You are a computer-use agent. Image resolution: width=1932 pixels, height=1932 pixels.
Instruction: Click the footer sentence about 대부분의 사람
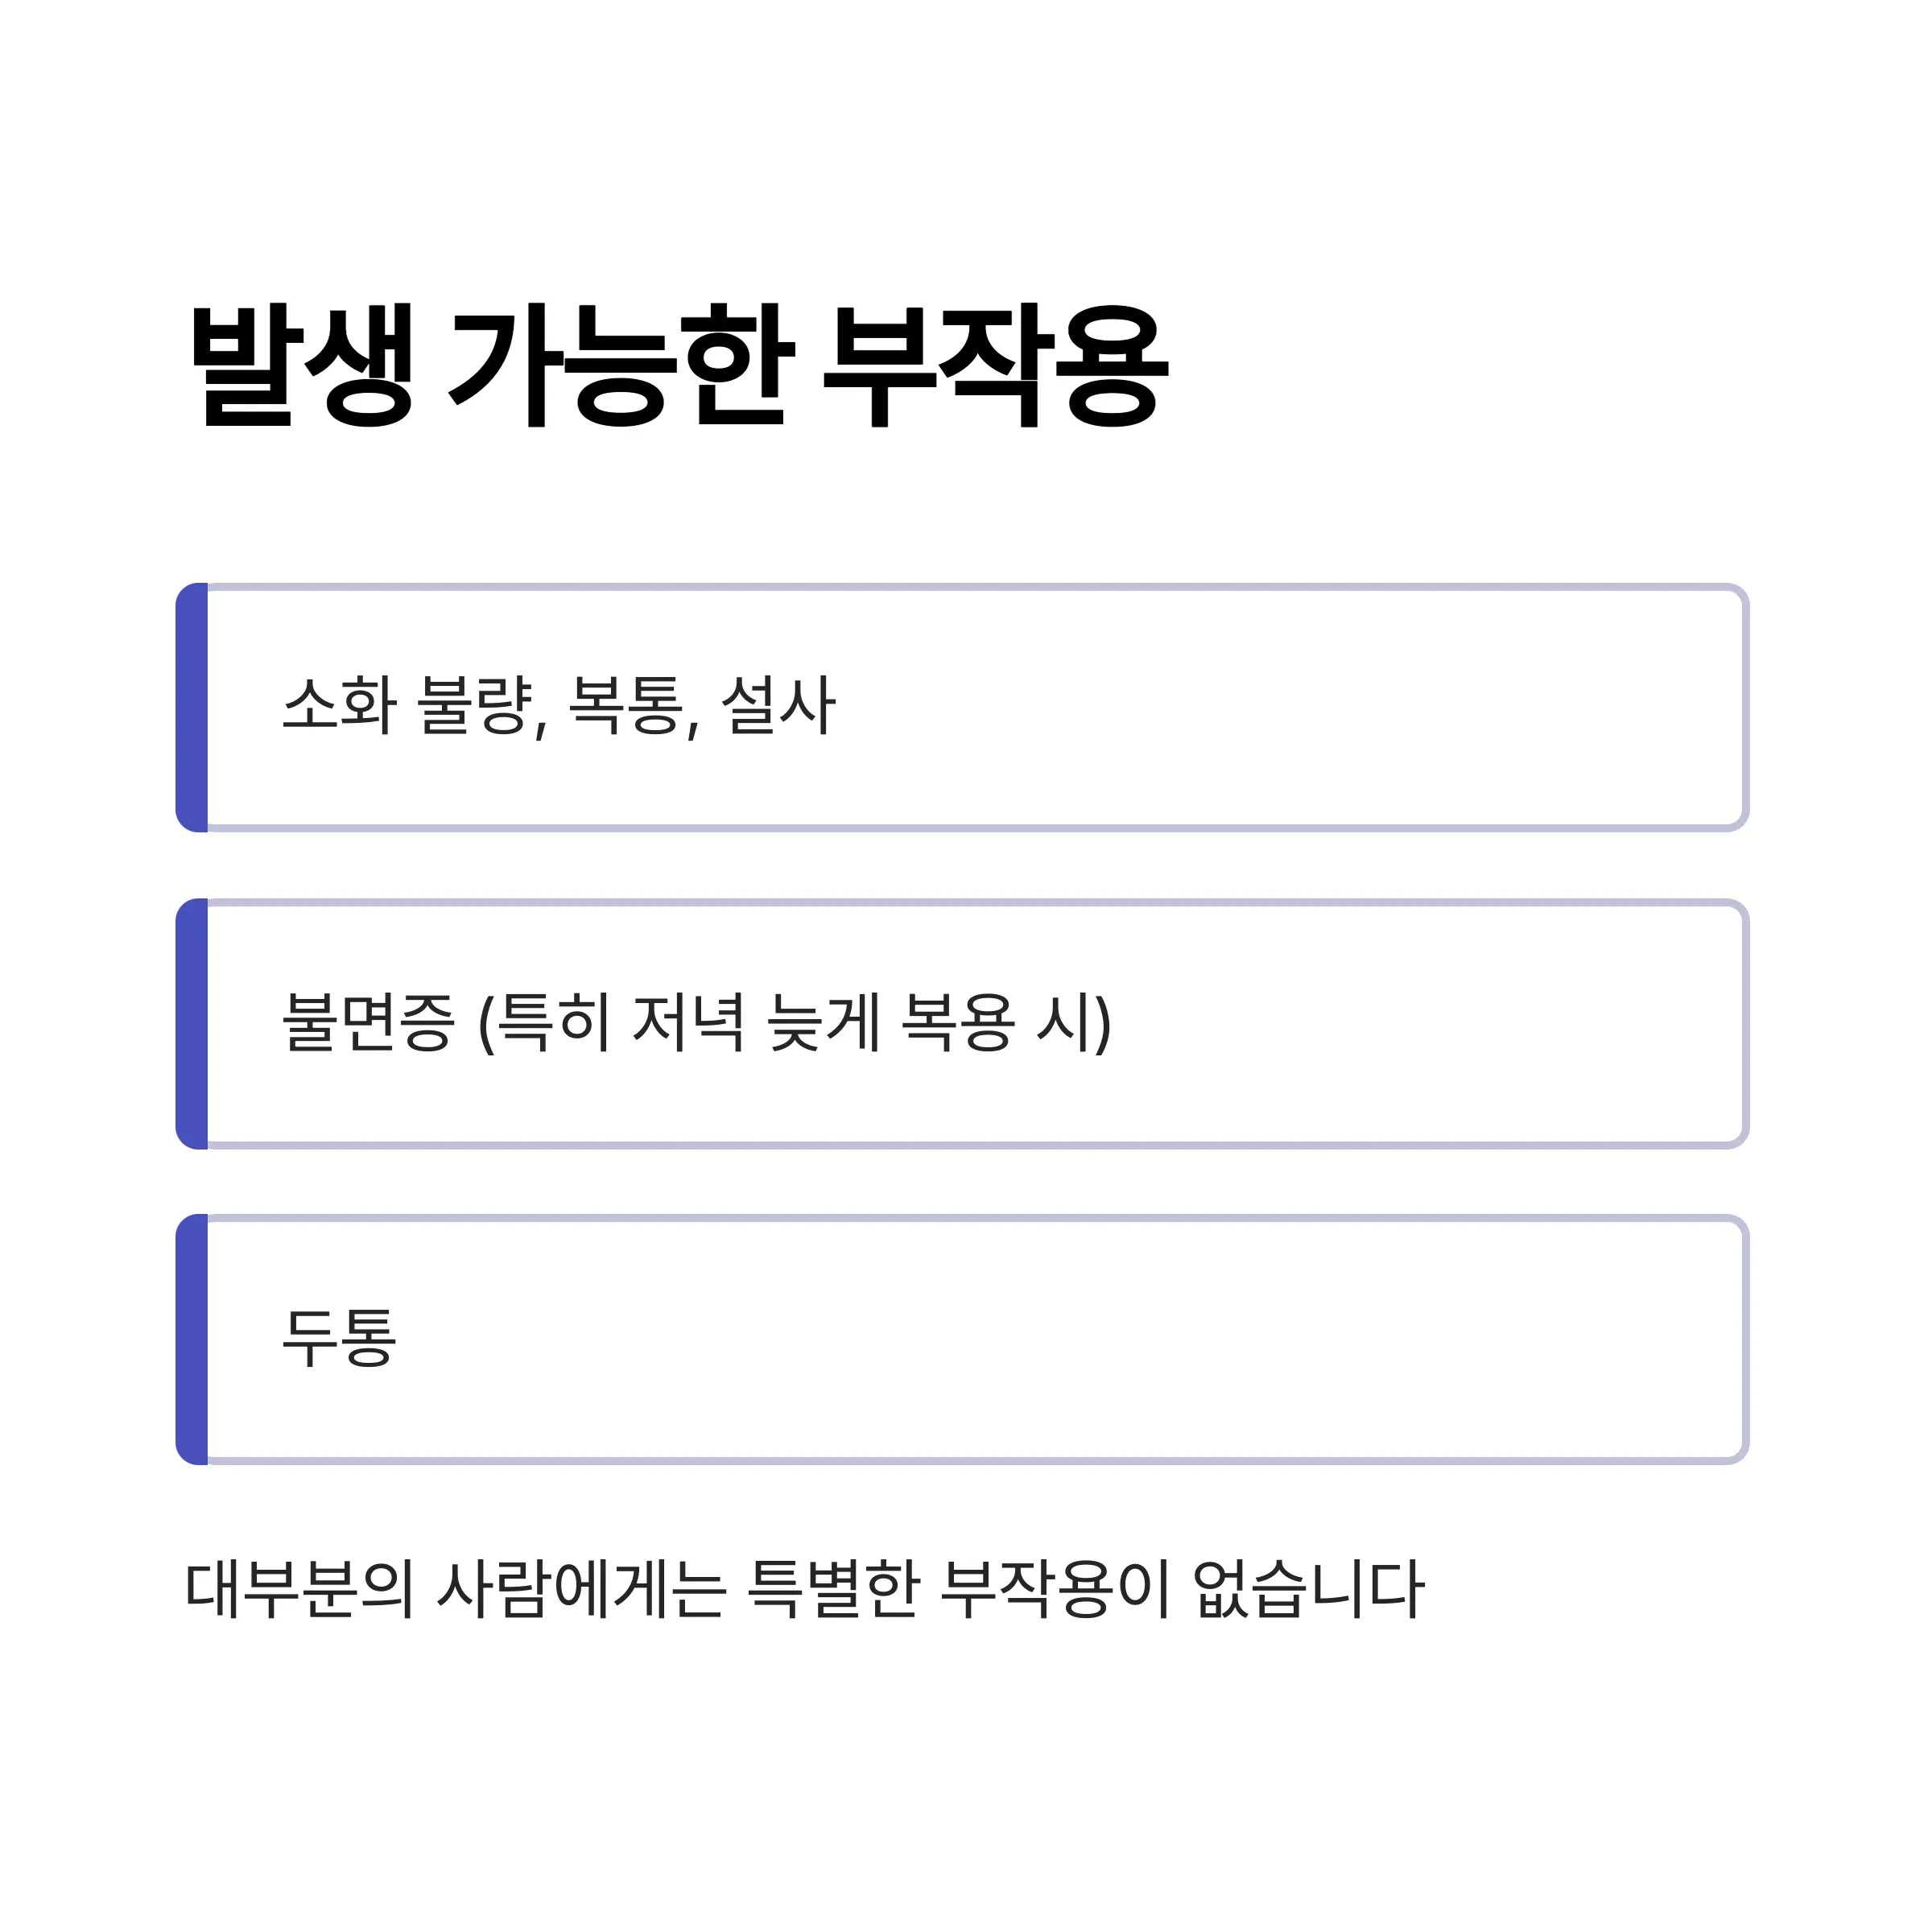804,1588
